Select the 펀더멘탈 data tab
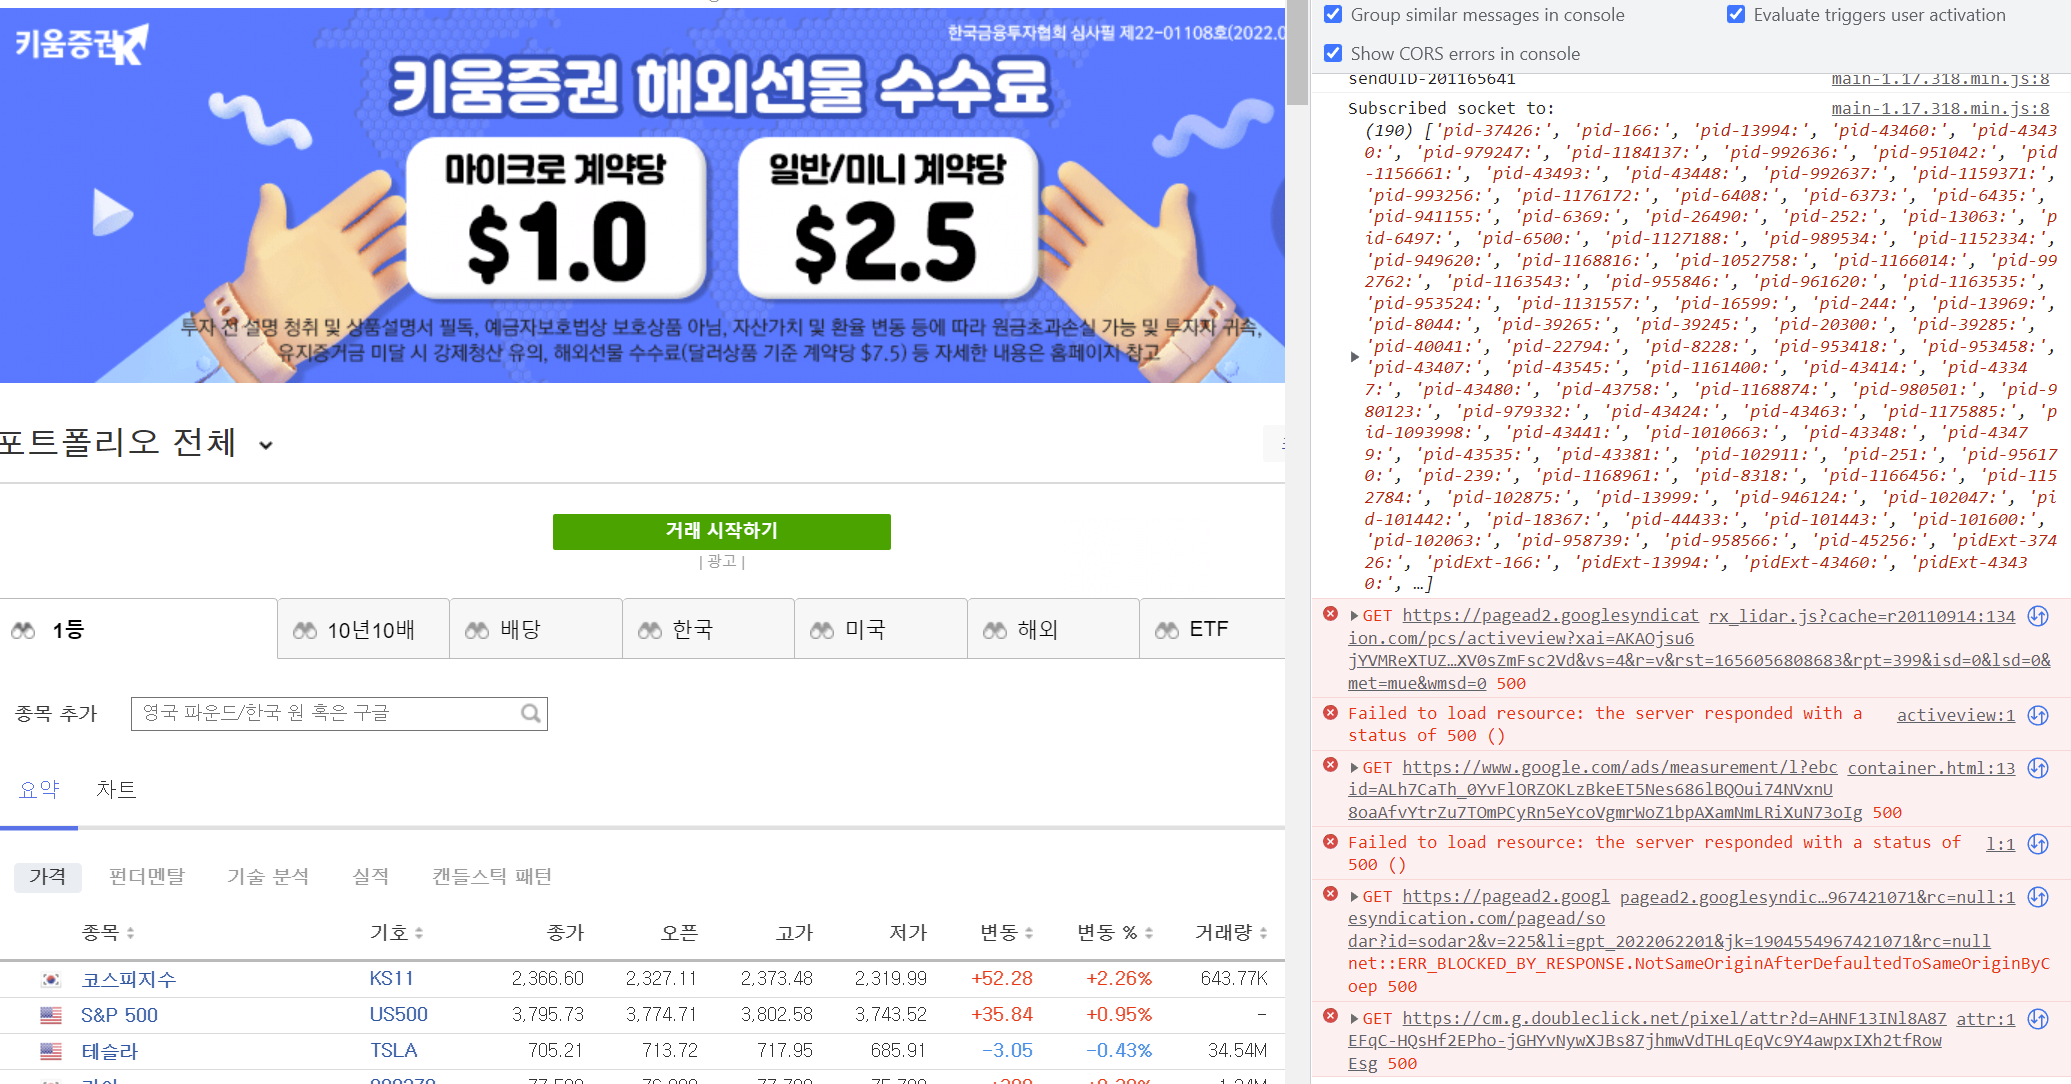This screenshot has width=2071, height=1084. point(147,877)
